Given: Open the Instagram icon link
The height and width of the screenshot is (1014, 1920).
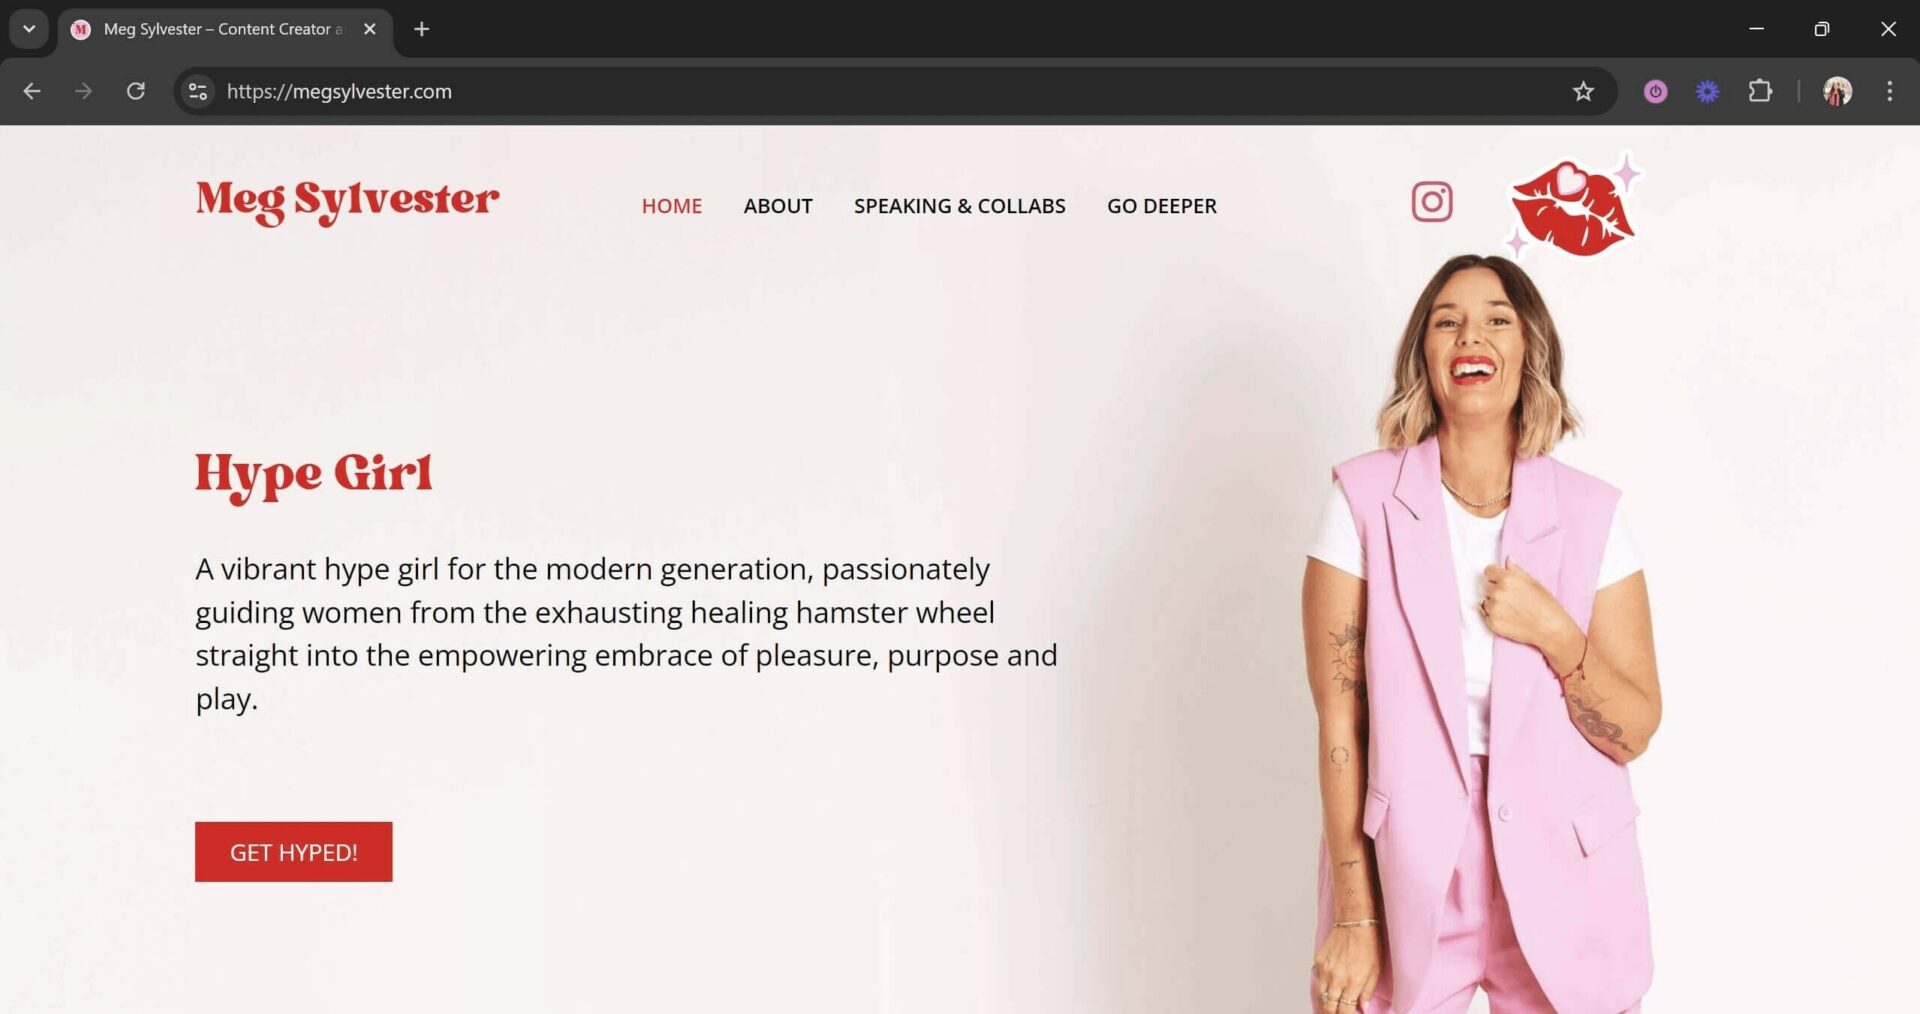Looking at the screenshot, I should 1431,202.
